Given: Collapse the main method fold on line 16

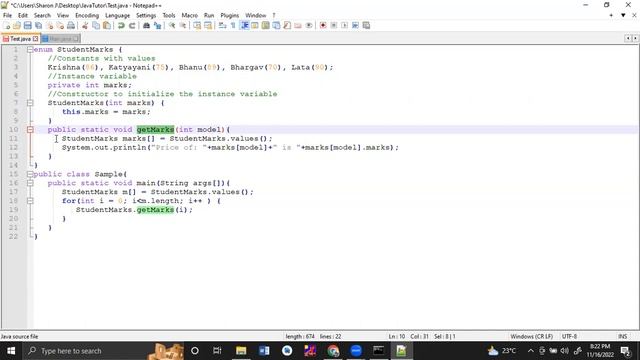Looking at the screenshot, I should (x=30, y=183).
